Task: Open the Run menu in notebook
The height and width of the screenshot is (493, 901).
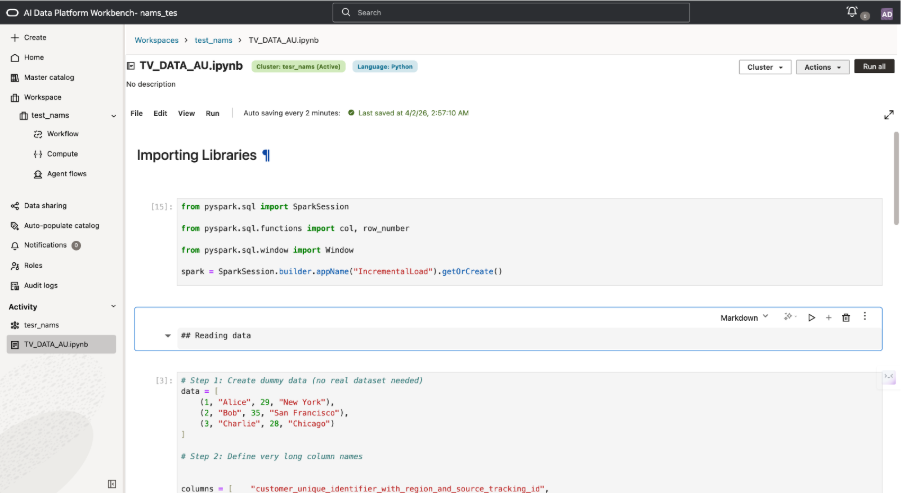Action: tap(212, 113)
